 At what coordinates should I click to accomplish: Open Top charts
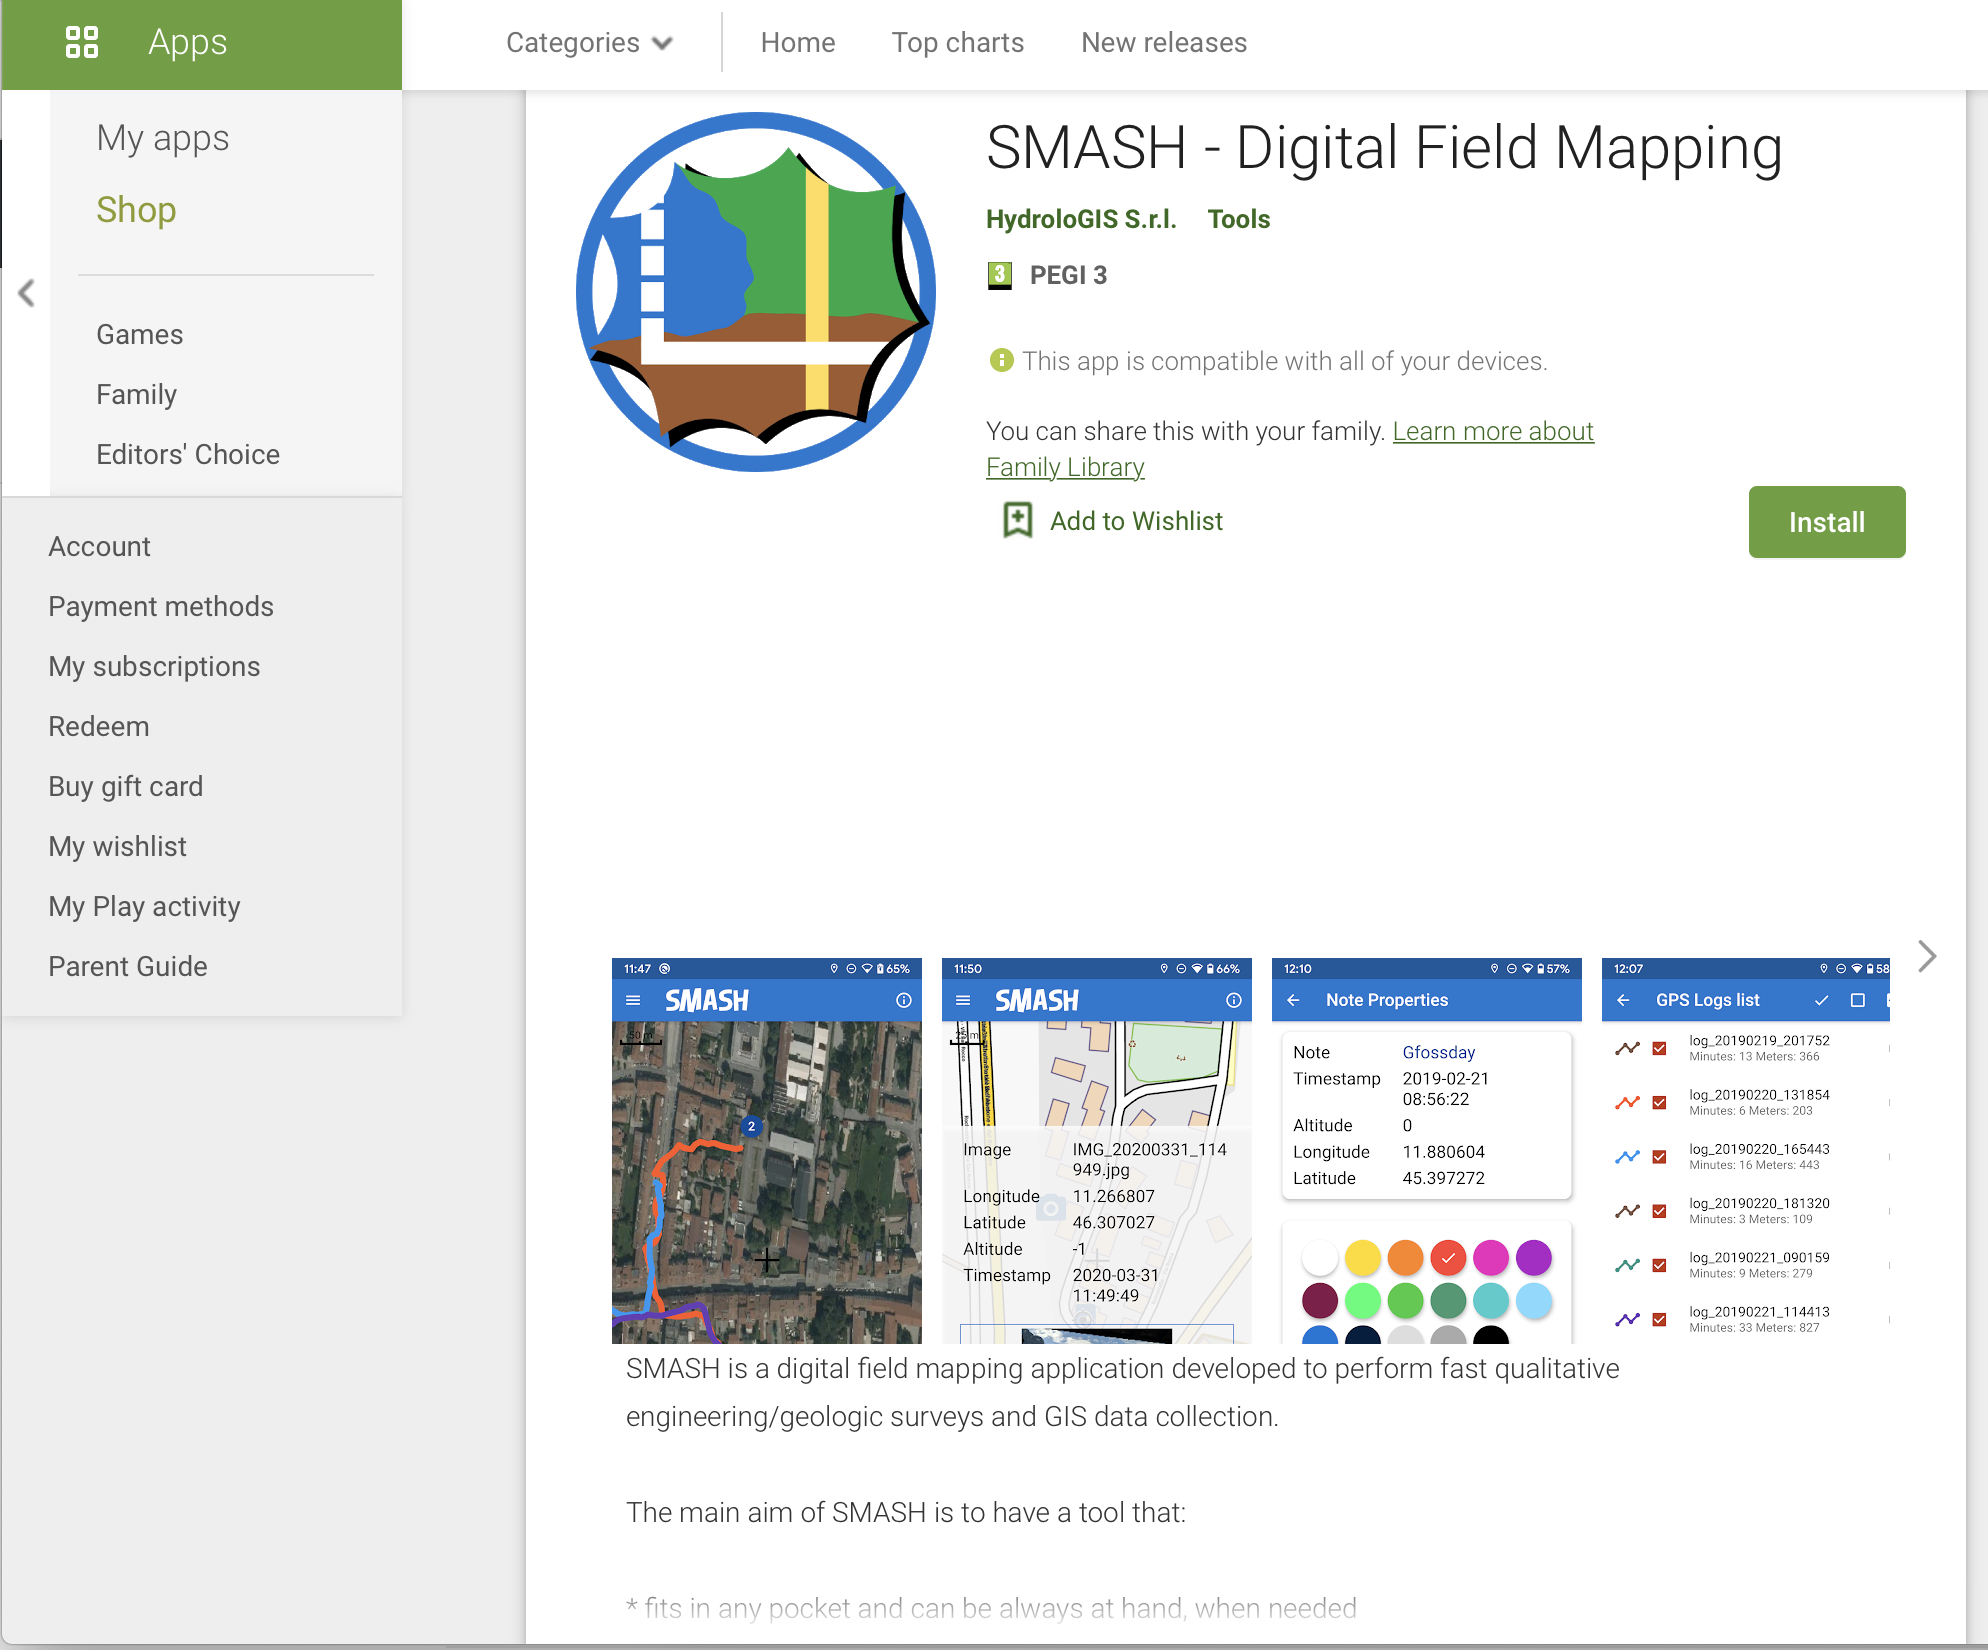[x=957, y=43]
